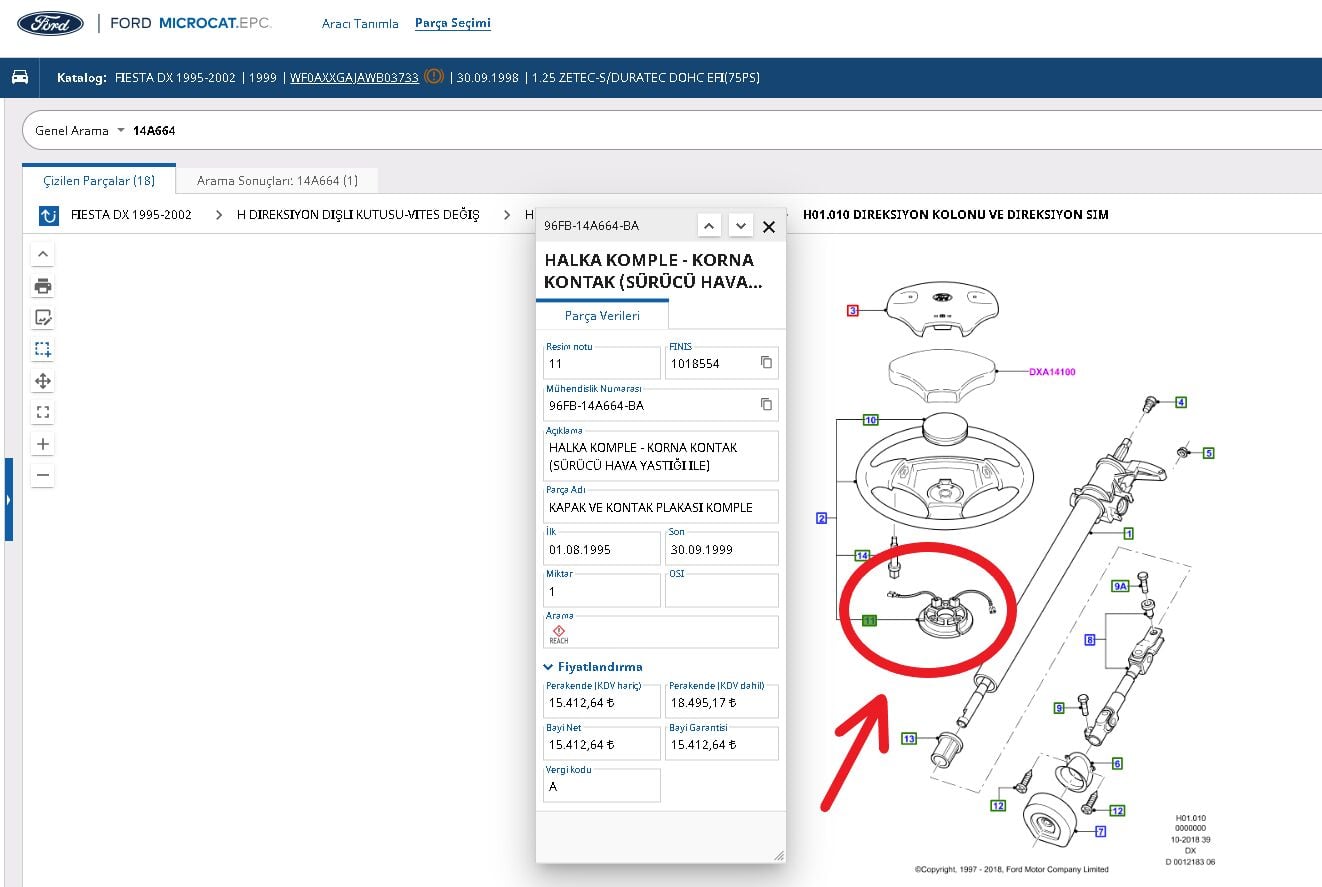
Task: Click the Parça Adı field
Action: coord(661,507)
